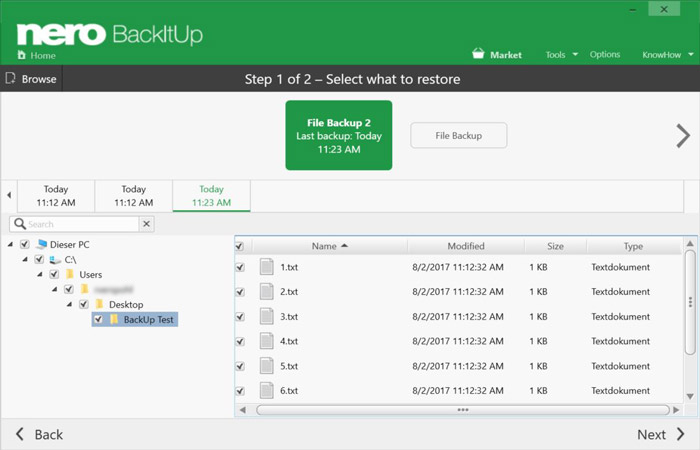Proceed with the Next button
Image resolution: width=700 pixels, height=450 pixels.
[x=661, y=434]
